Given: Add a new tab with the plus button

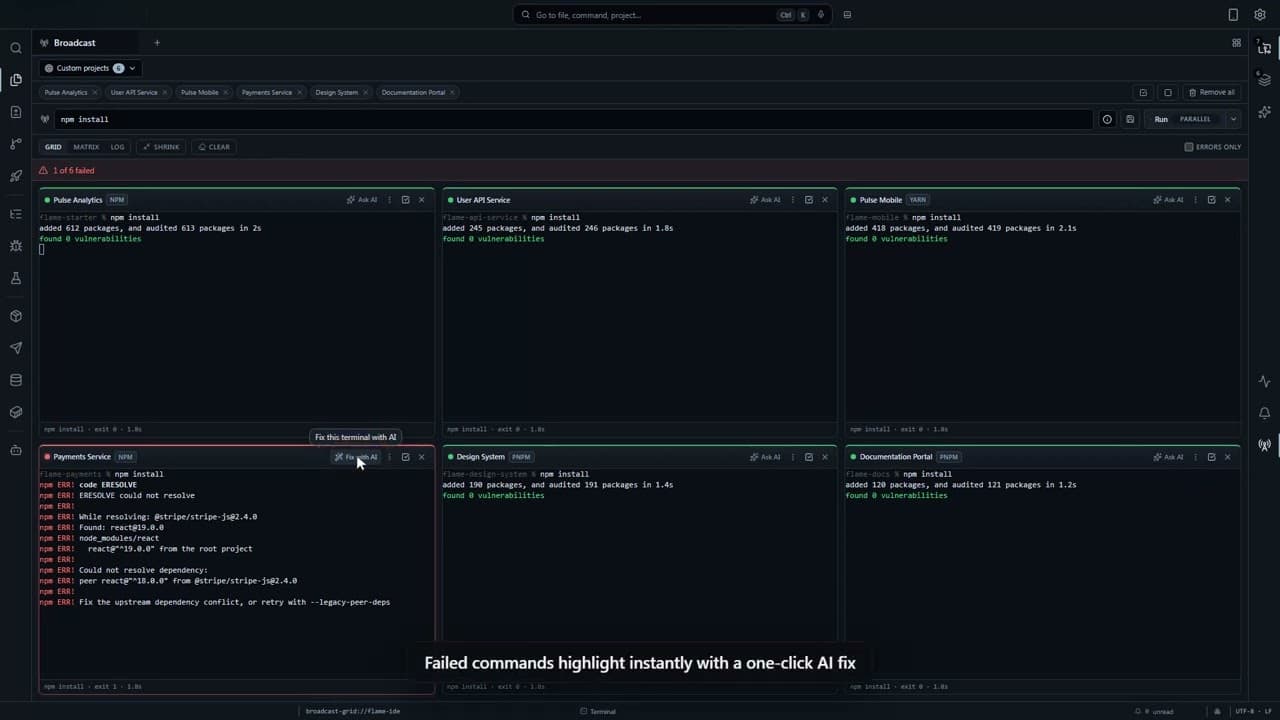Looking at the screenshot, I should (157, 43).
